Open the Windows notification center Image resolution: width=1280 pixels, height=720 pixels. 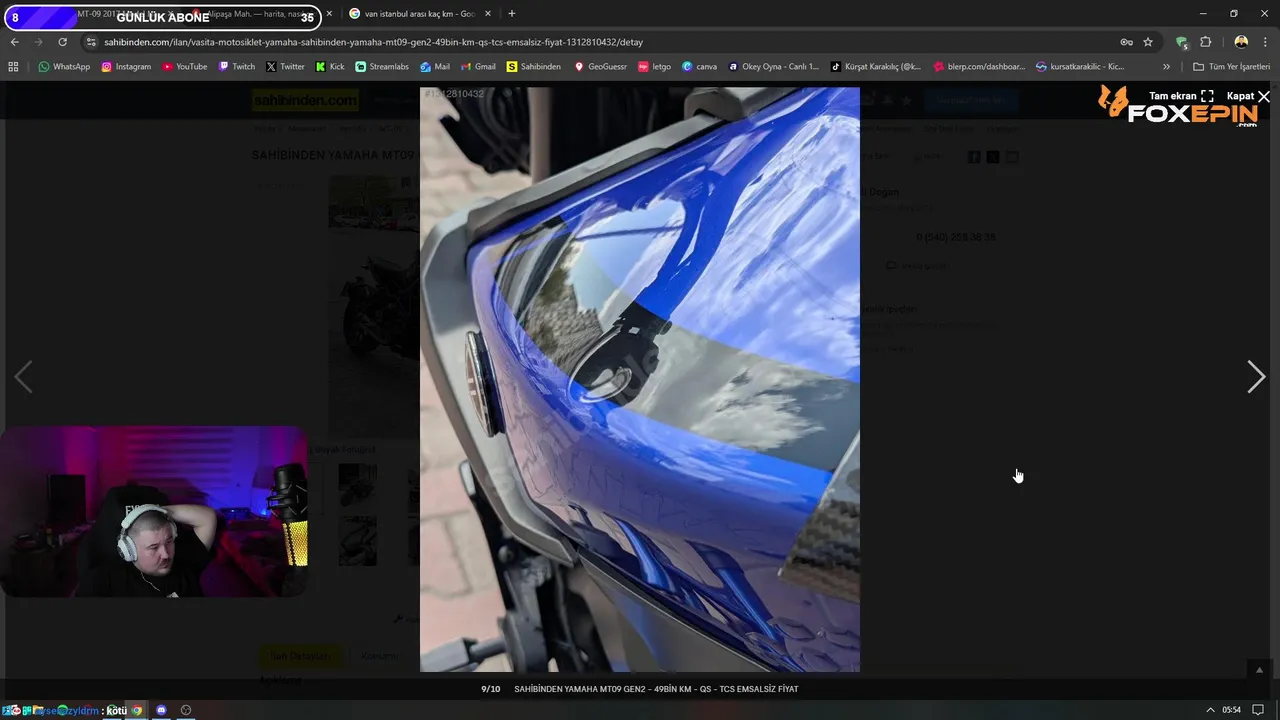pyautogui.click(x=1259, y=710)
